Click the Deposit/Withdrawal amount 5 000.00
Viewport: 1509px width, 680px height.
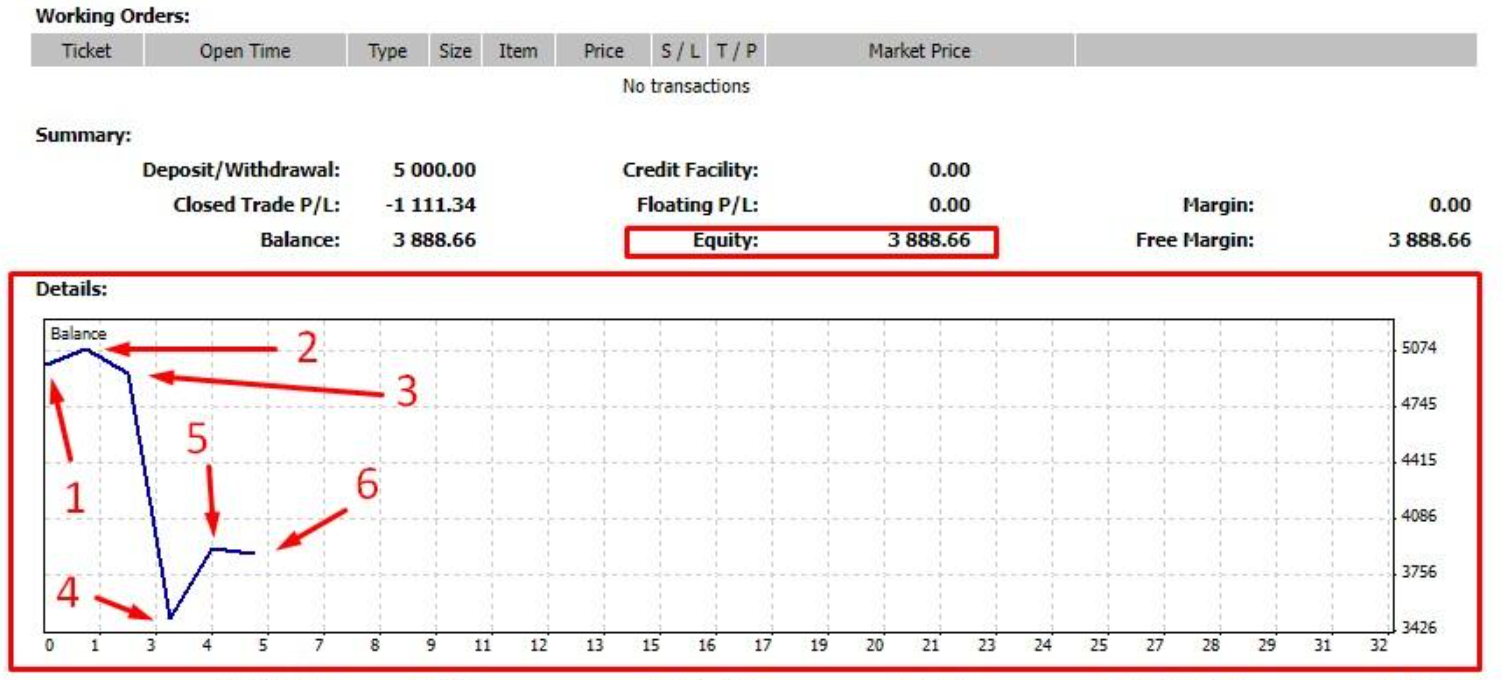(434, 171)
